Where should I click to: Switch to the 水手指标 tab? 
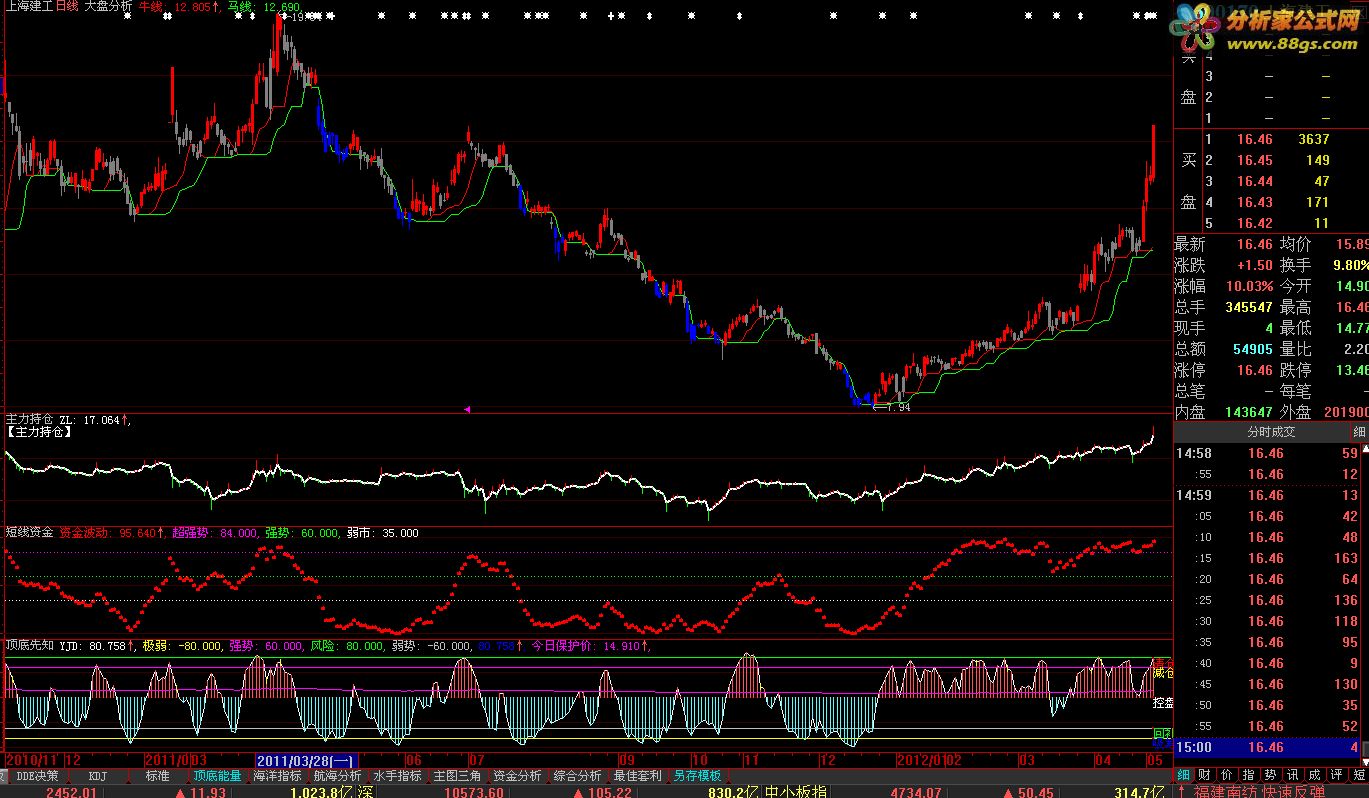(398, 775)
